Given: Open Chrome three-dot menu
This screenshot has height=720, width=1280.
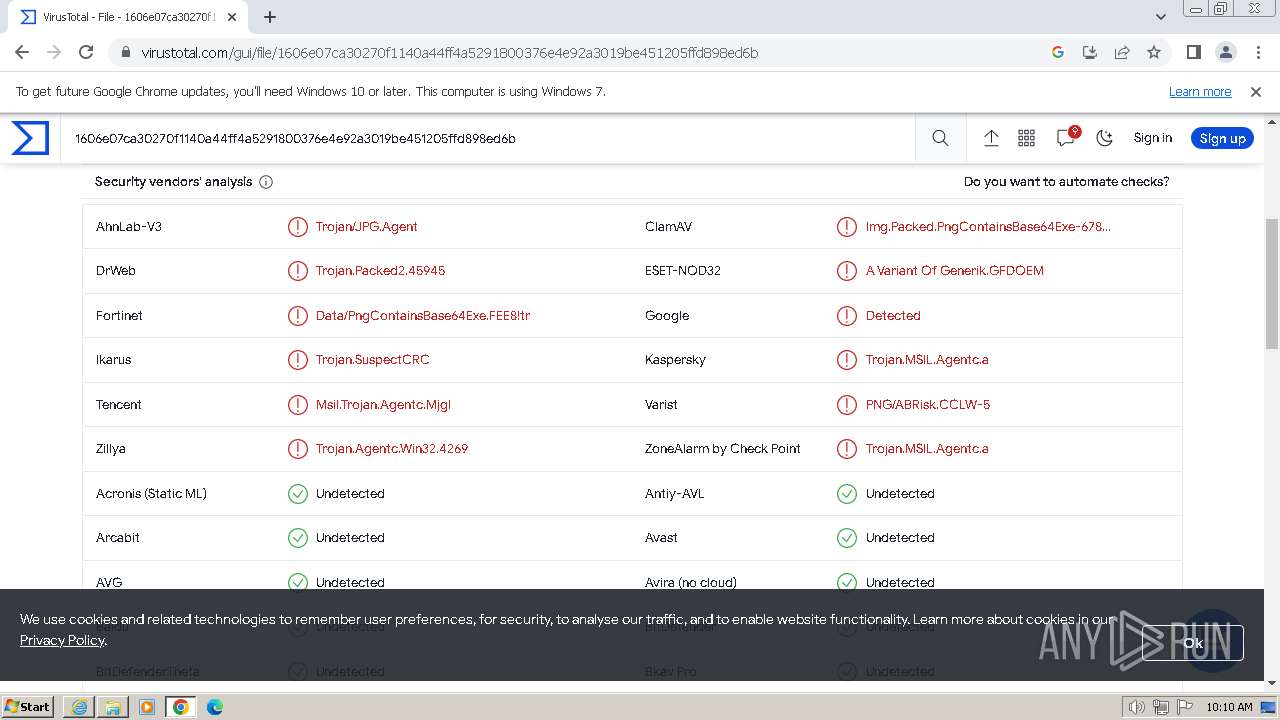Looking at the screenshot, I should pos(1257,52).
